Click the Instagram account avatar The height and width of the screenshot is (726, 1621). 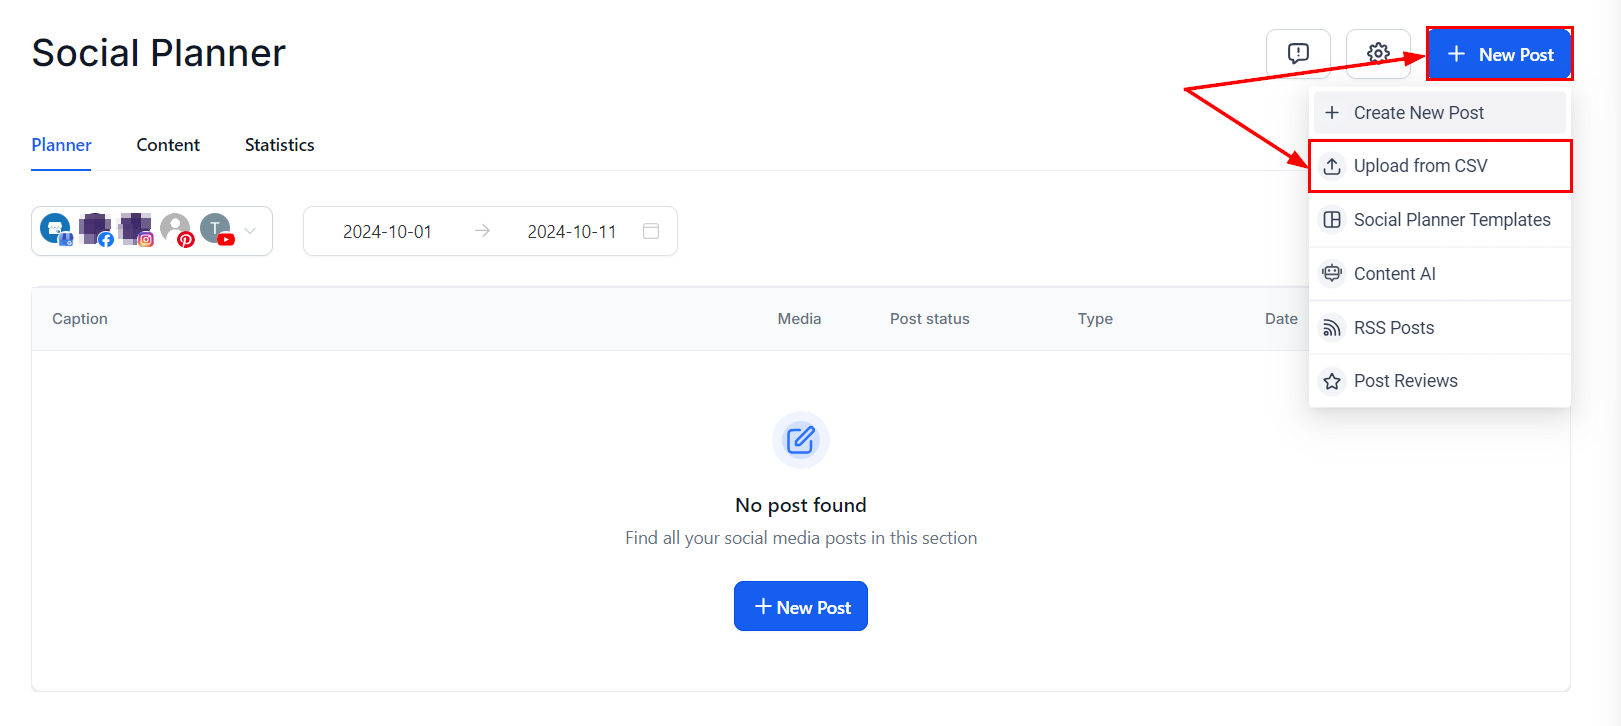point(136,229)
